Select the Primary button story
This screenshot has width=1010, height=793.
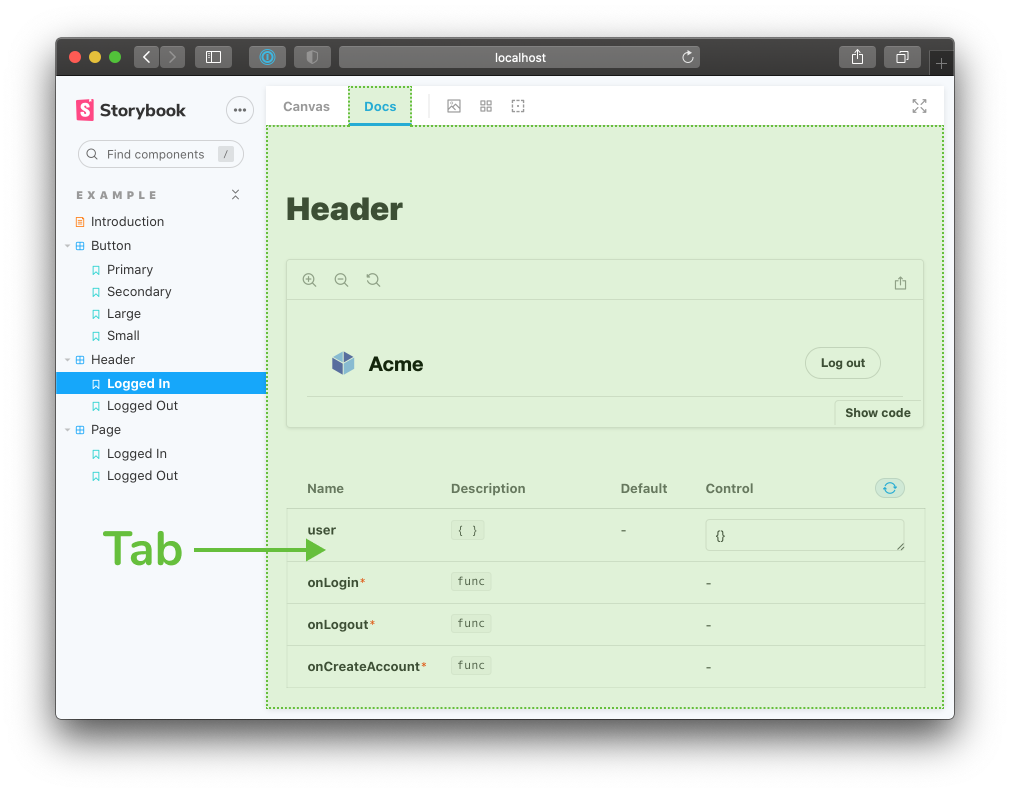tap(129, 269)
